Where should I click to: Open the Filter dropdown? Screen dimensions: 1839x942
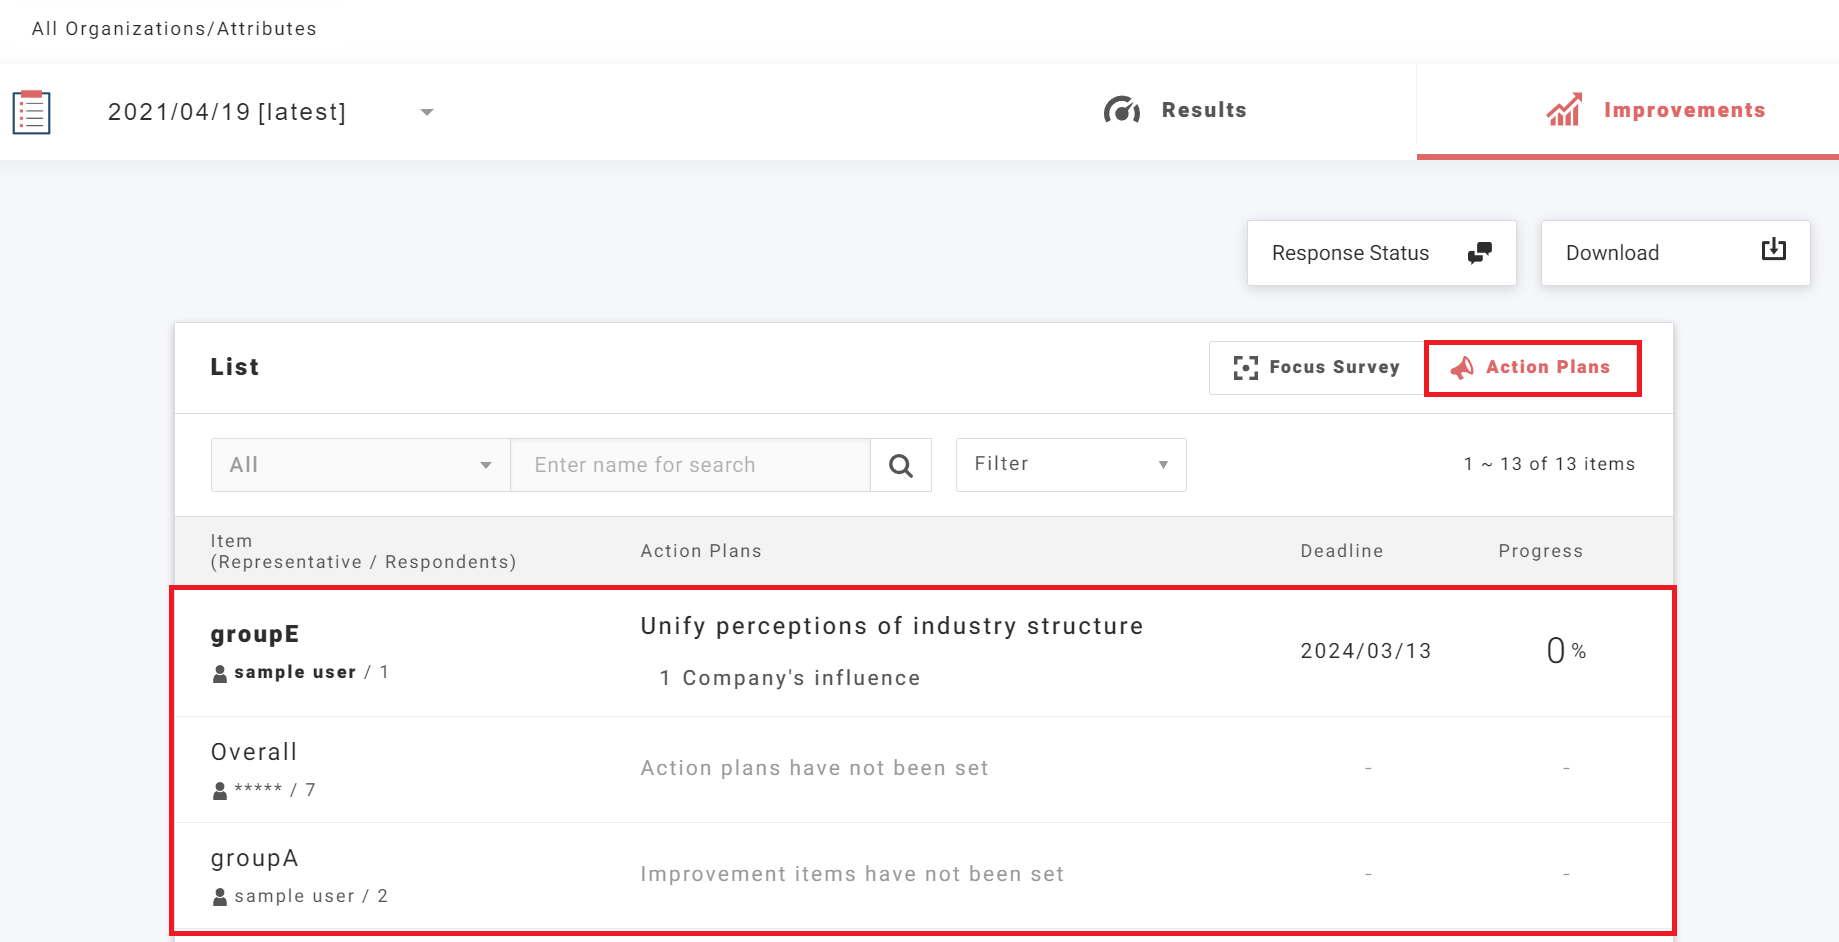click(1070, 465)
